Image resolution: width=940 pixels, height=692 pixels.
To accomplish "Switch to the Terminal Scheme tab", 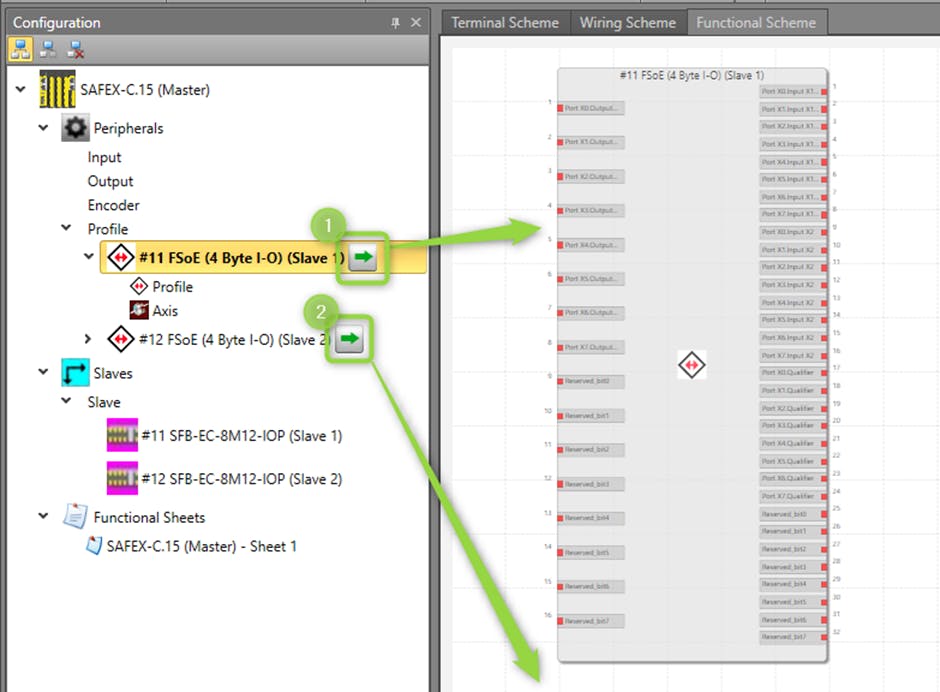I will pos(504,22).
